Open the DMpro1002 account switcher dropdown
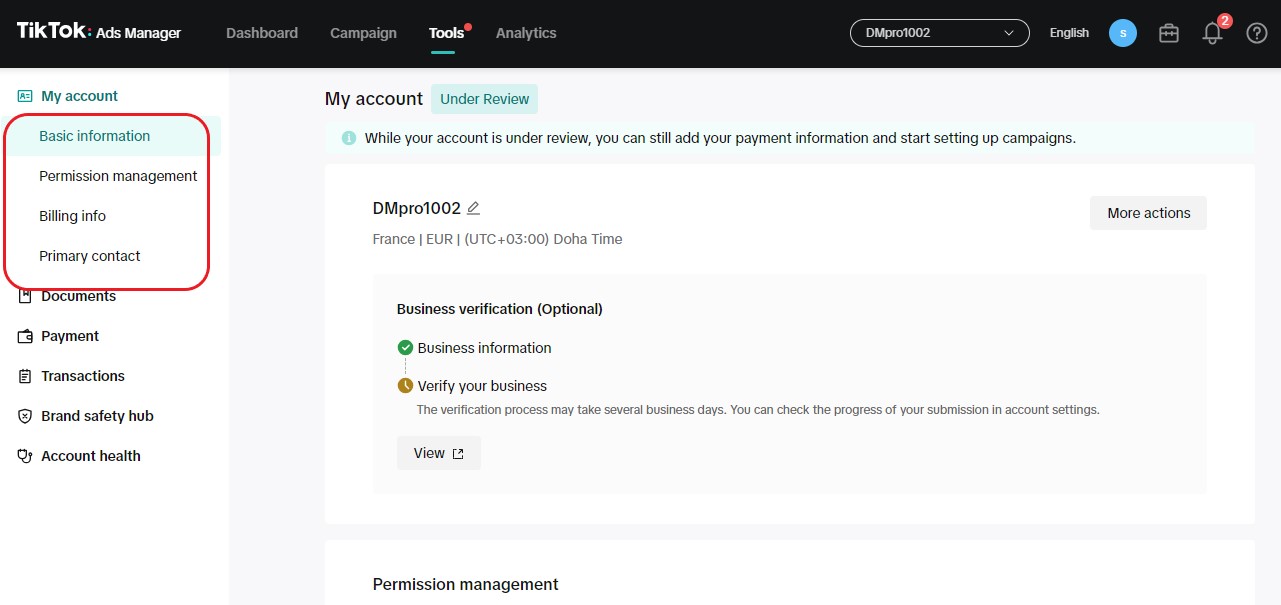 pos(938,32)
